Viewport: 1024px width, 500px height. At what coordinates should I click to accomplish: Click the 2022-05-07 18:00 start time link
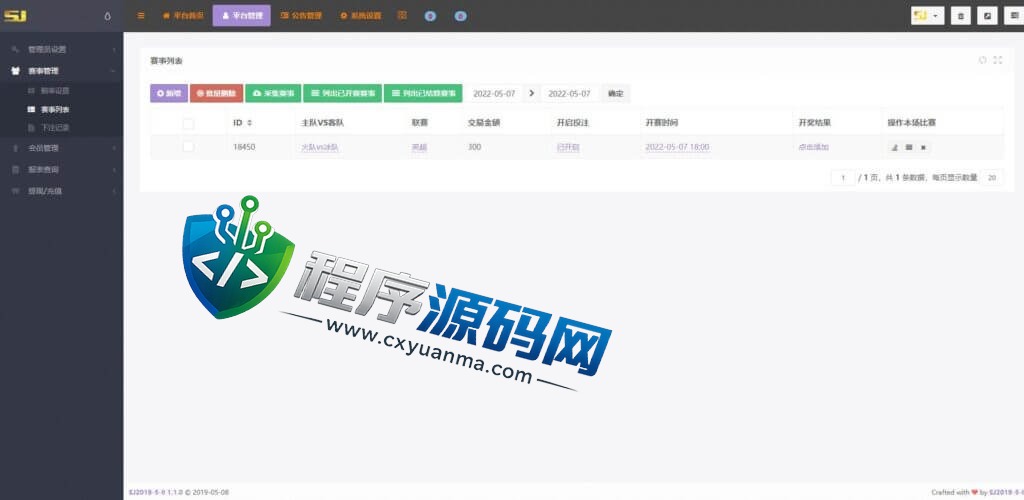point(677,148)
